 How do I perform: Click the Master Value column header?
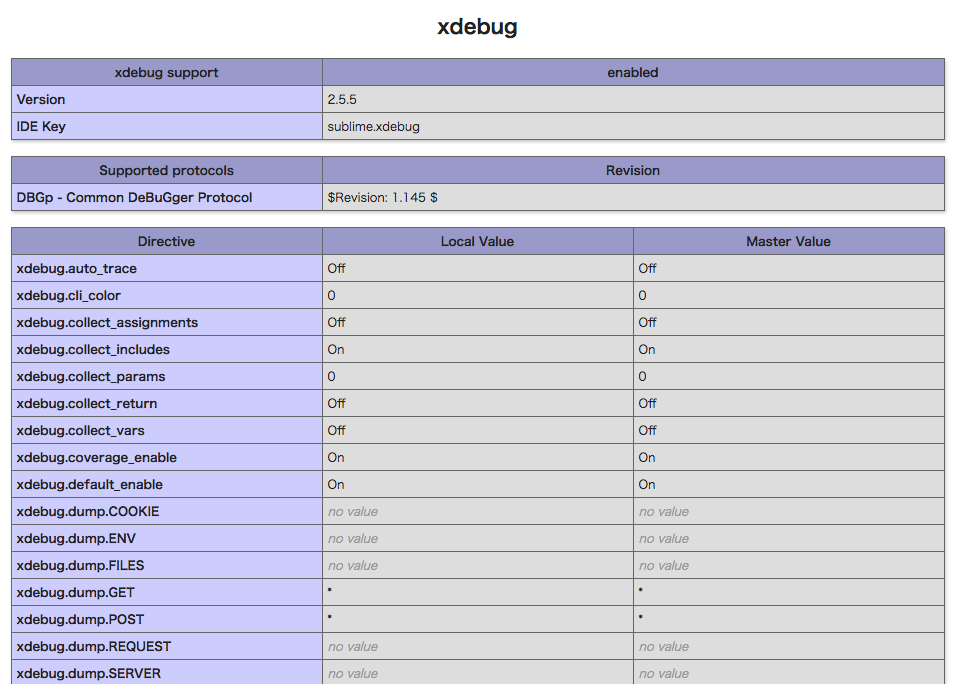[788, 241]
